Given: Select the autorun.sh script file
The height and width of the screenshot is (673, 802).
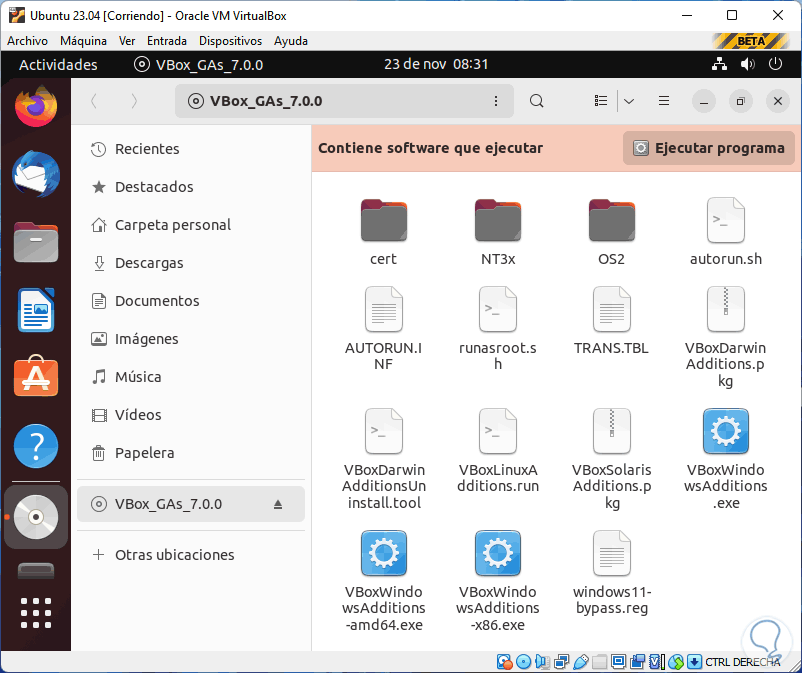Looking at the screenshot, I should [726, 231].
